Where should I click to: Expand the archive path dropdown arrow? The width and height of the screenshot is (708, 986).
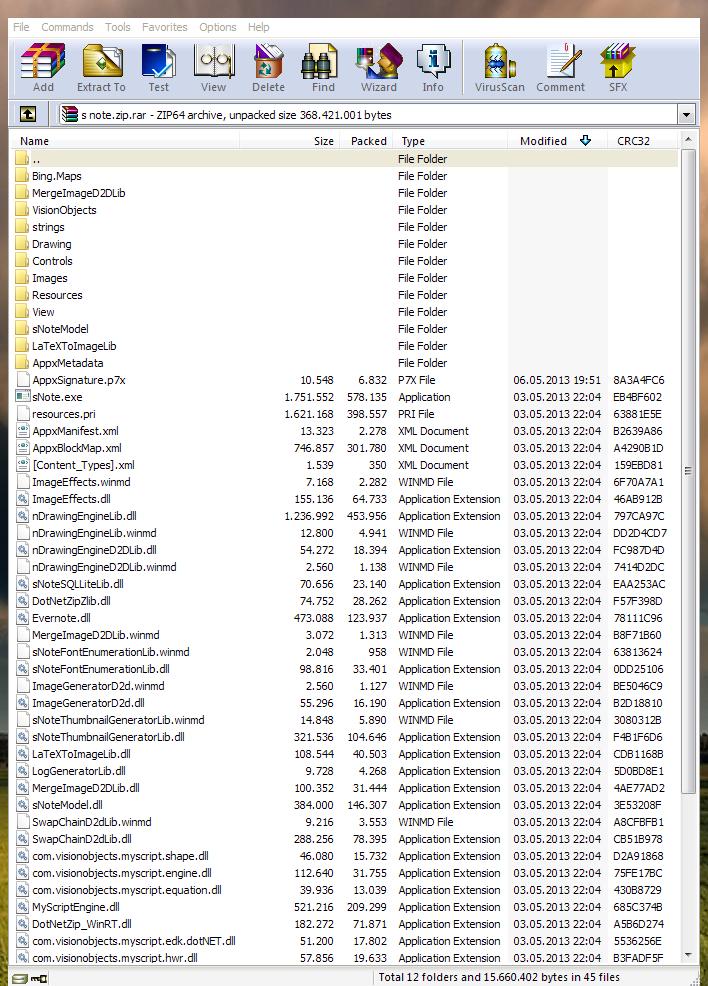pos(686,114)
